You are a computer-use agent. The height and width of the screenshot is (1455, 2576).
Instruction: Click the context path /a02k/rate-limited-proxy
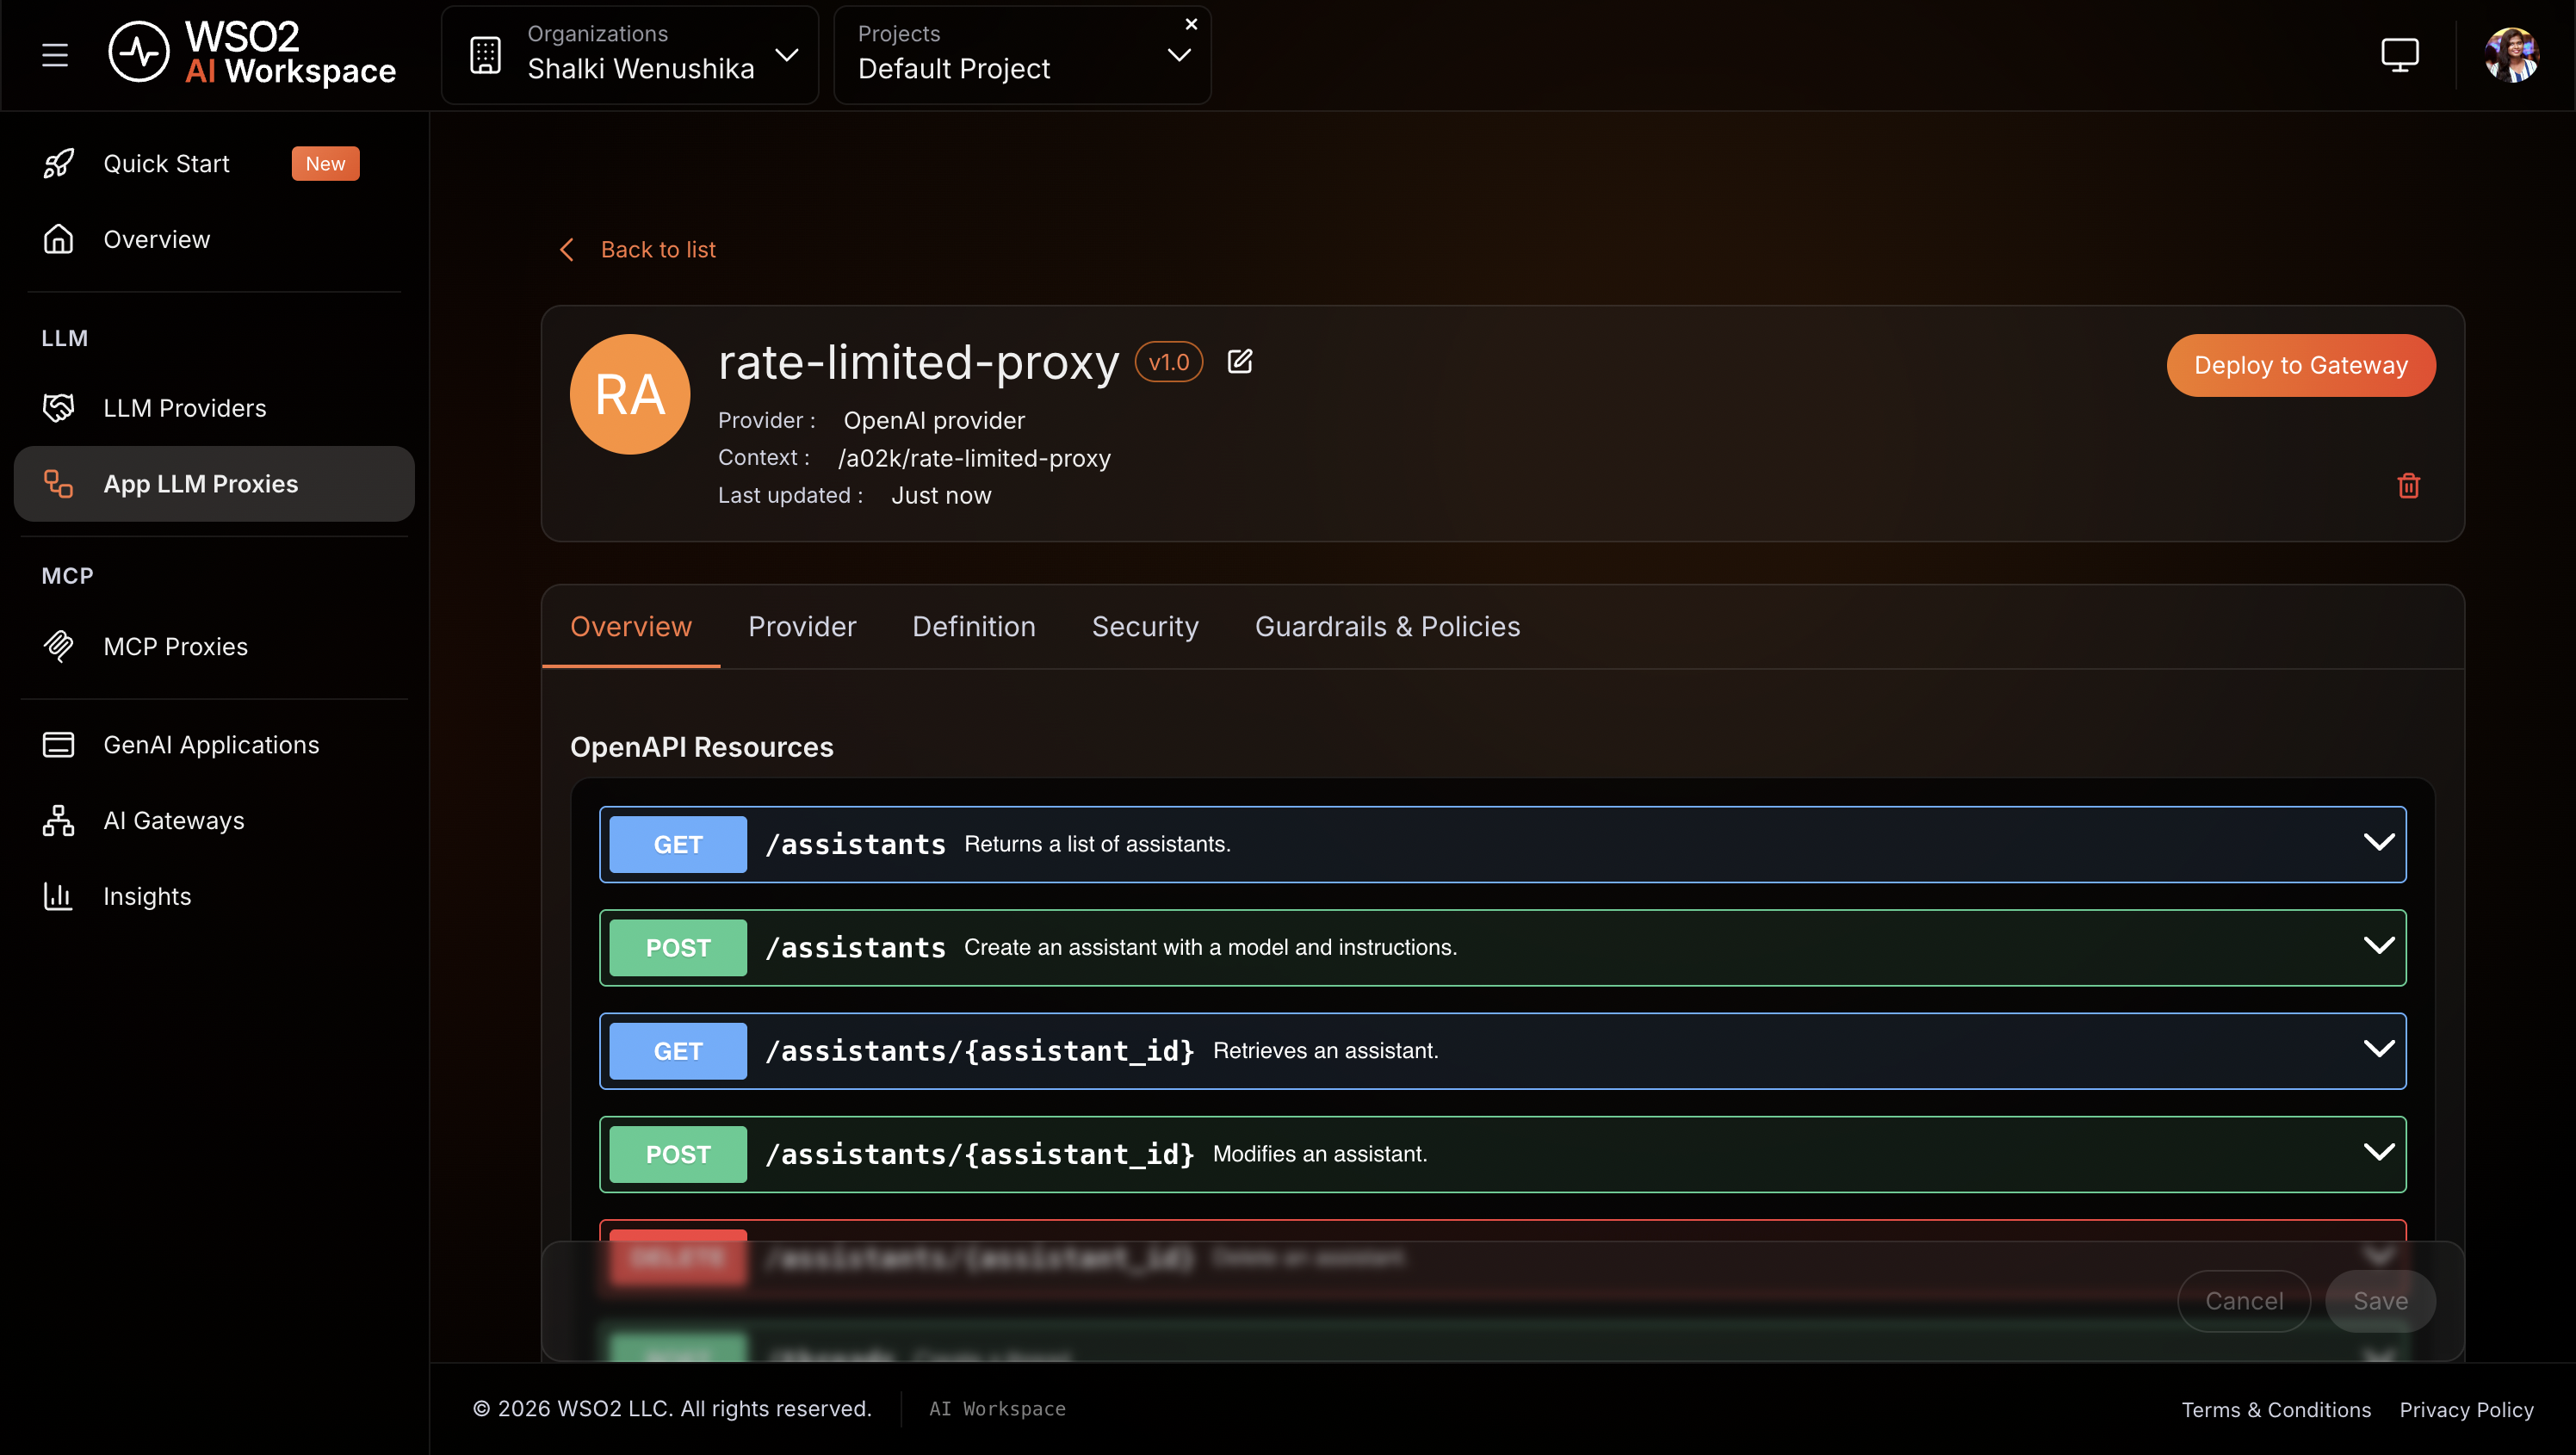pos(974,458)
